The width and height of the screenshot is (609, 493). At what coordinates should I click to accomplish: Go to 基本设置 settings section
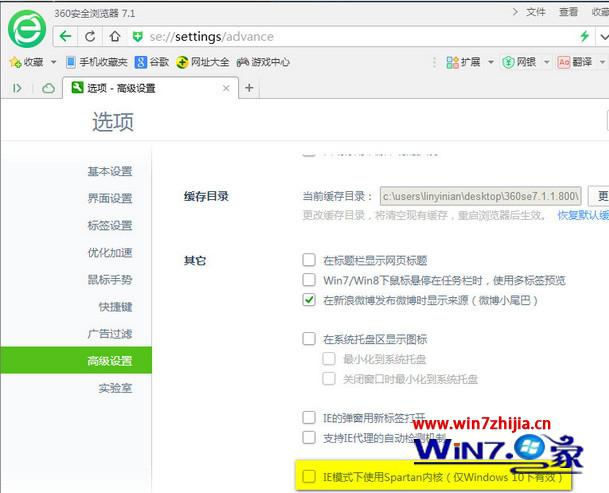tap(110, 171)
